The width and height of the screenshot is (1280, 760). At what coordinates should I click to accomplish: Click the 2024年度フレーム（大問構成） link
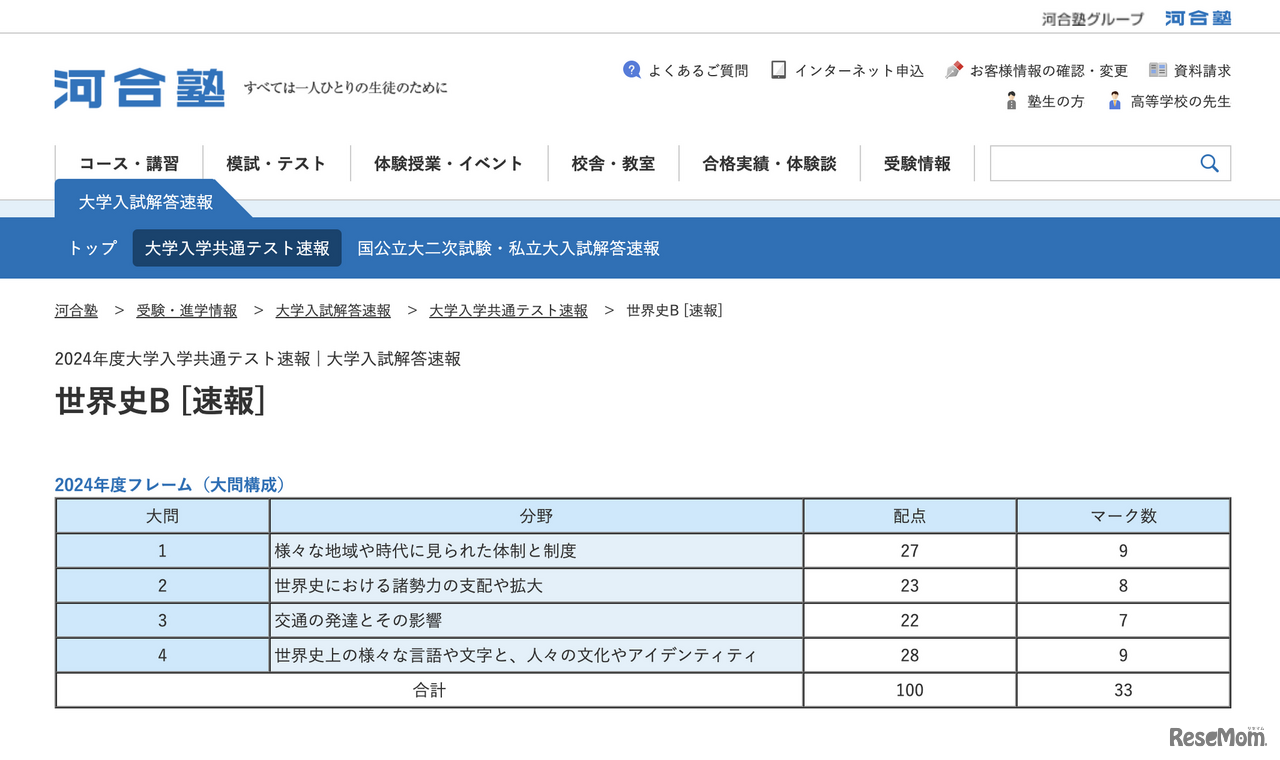coord(170,484)
